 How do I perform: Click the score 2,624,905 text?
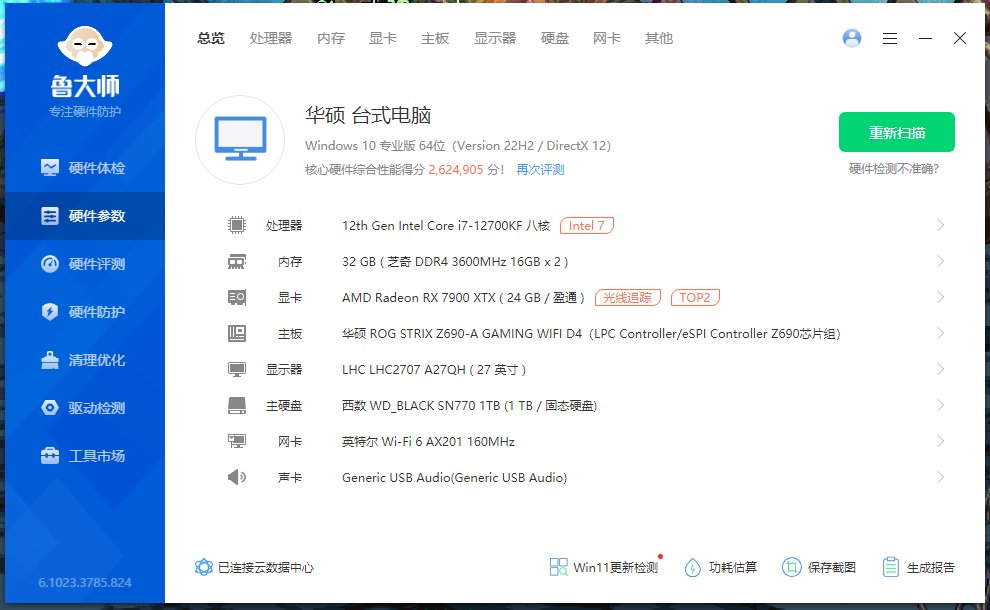coord(455,169)
